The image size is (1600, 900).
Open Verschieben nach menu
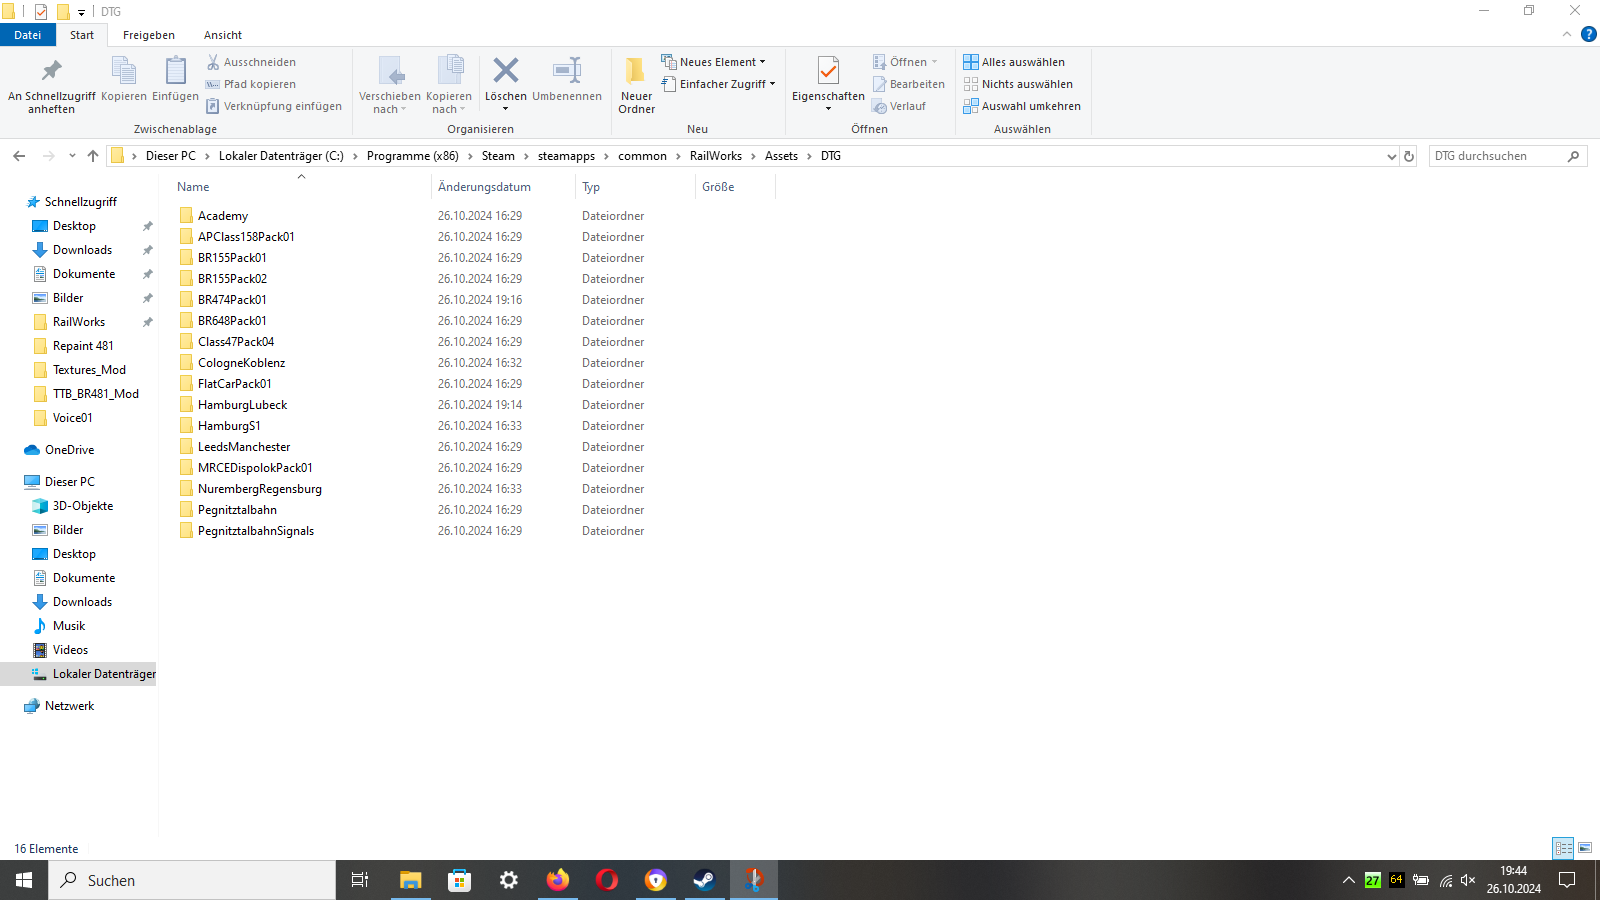click(x=390, y=85)
